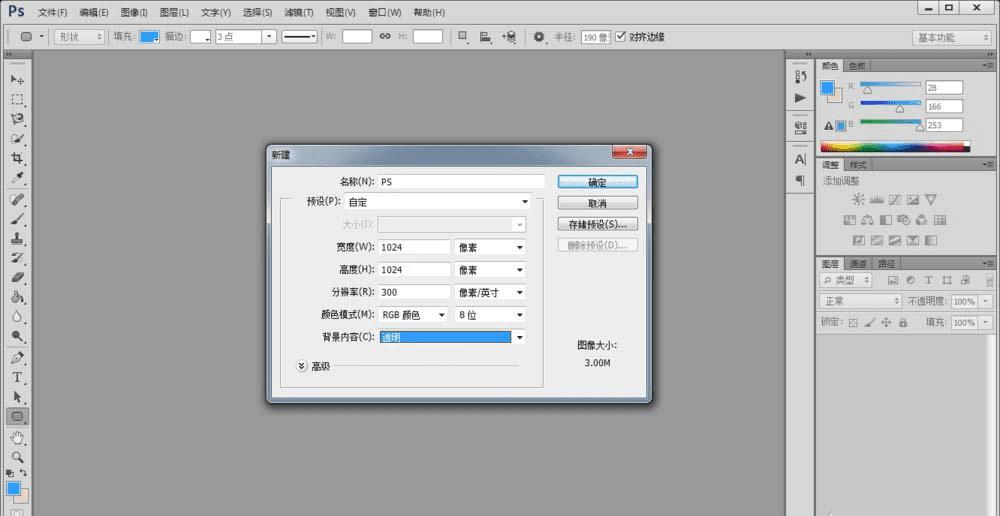Viewport: 1000px width, 516px height.
Task: Toggle the lock transparent pixels button
Action: [853, 323]
